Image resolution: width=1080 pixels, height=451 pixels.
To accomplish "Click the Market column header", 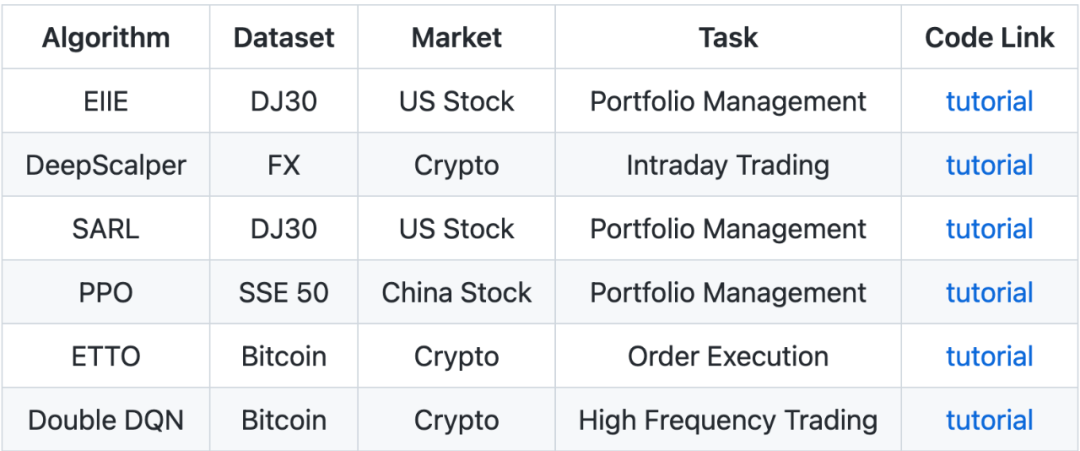I will tap(456, 38).
